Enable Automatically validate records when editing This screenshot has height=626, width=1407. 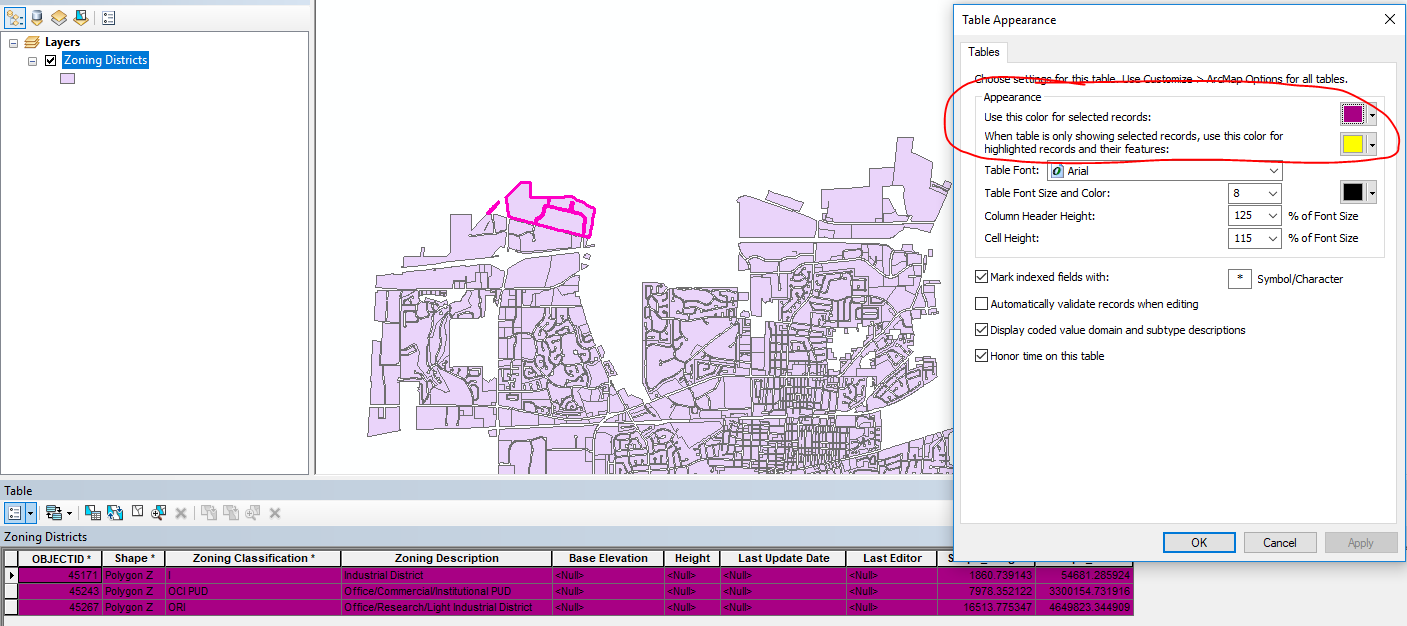click(x=981, y=303)
